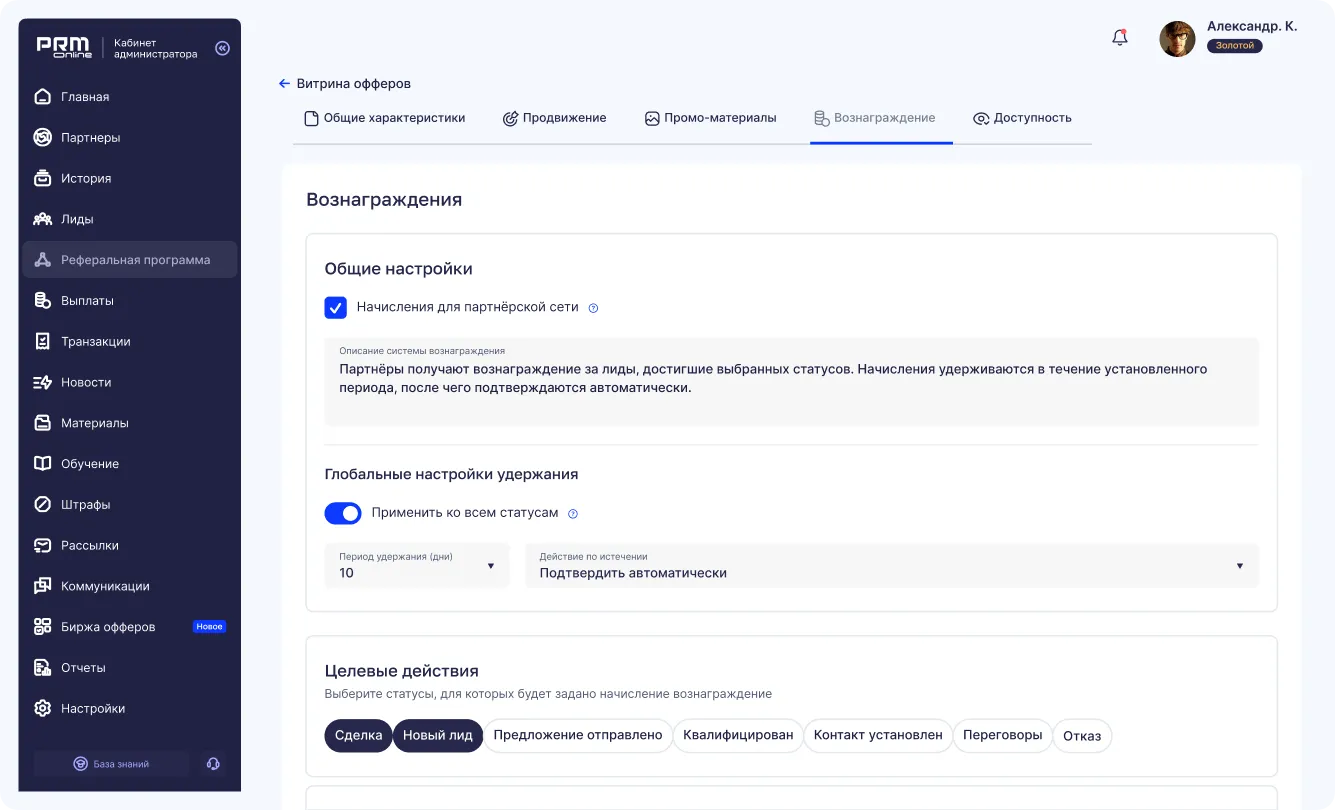
Task: Switch to the Продвижение tab
Action: 554,118
